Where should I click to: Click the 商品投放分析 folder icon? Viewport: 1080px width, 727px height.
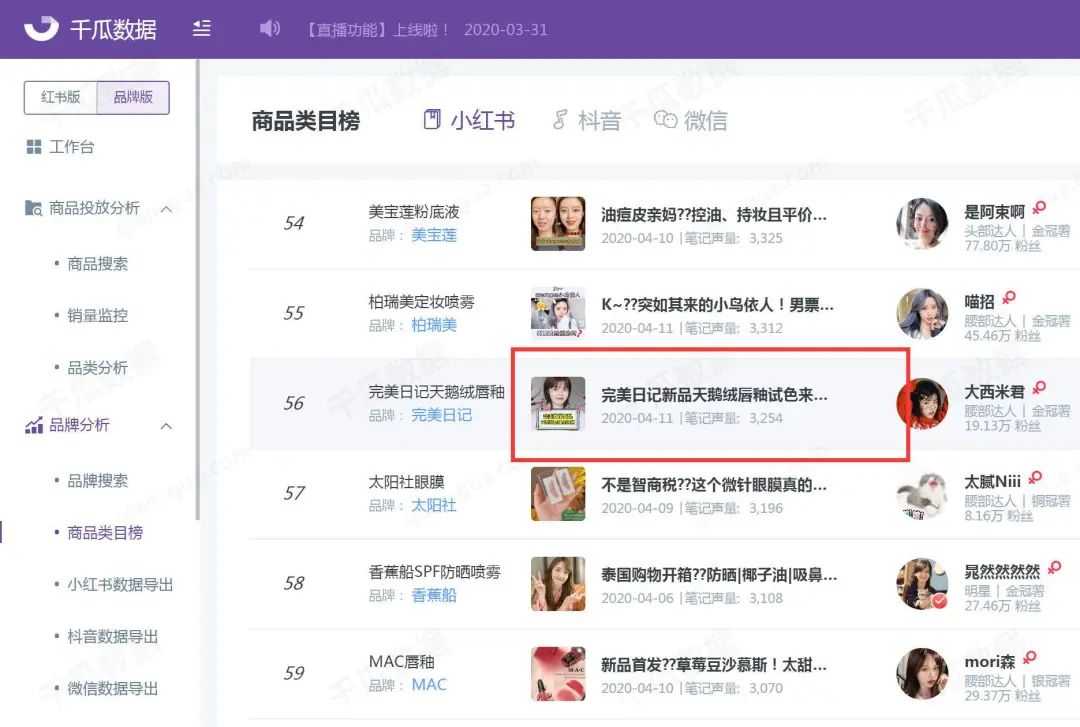click(33, 207)
